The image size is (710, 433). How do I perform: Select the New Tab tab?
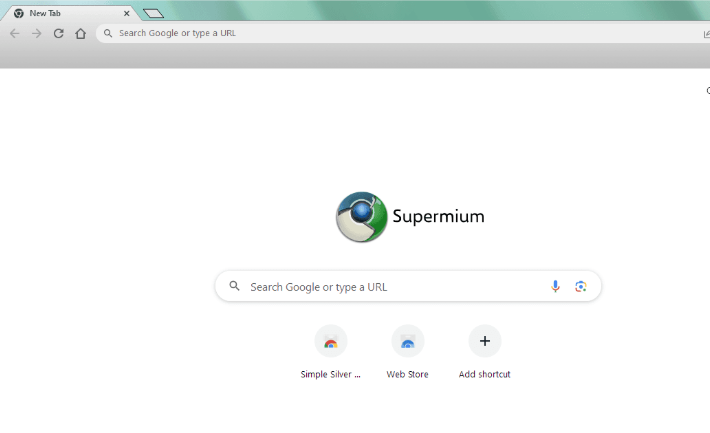tap(70, 13)
